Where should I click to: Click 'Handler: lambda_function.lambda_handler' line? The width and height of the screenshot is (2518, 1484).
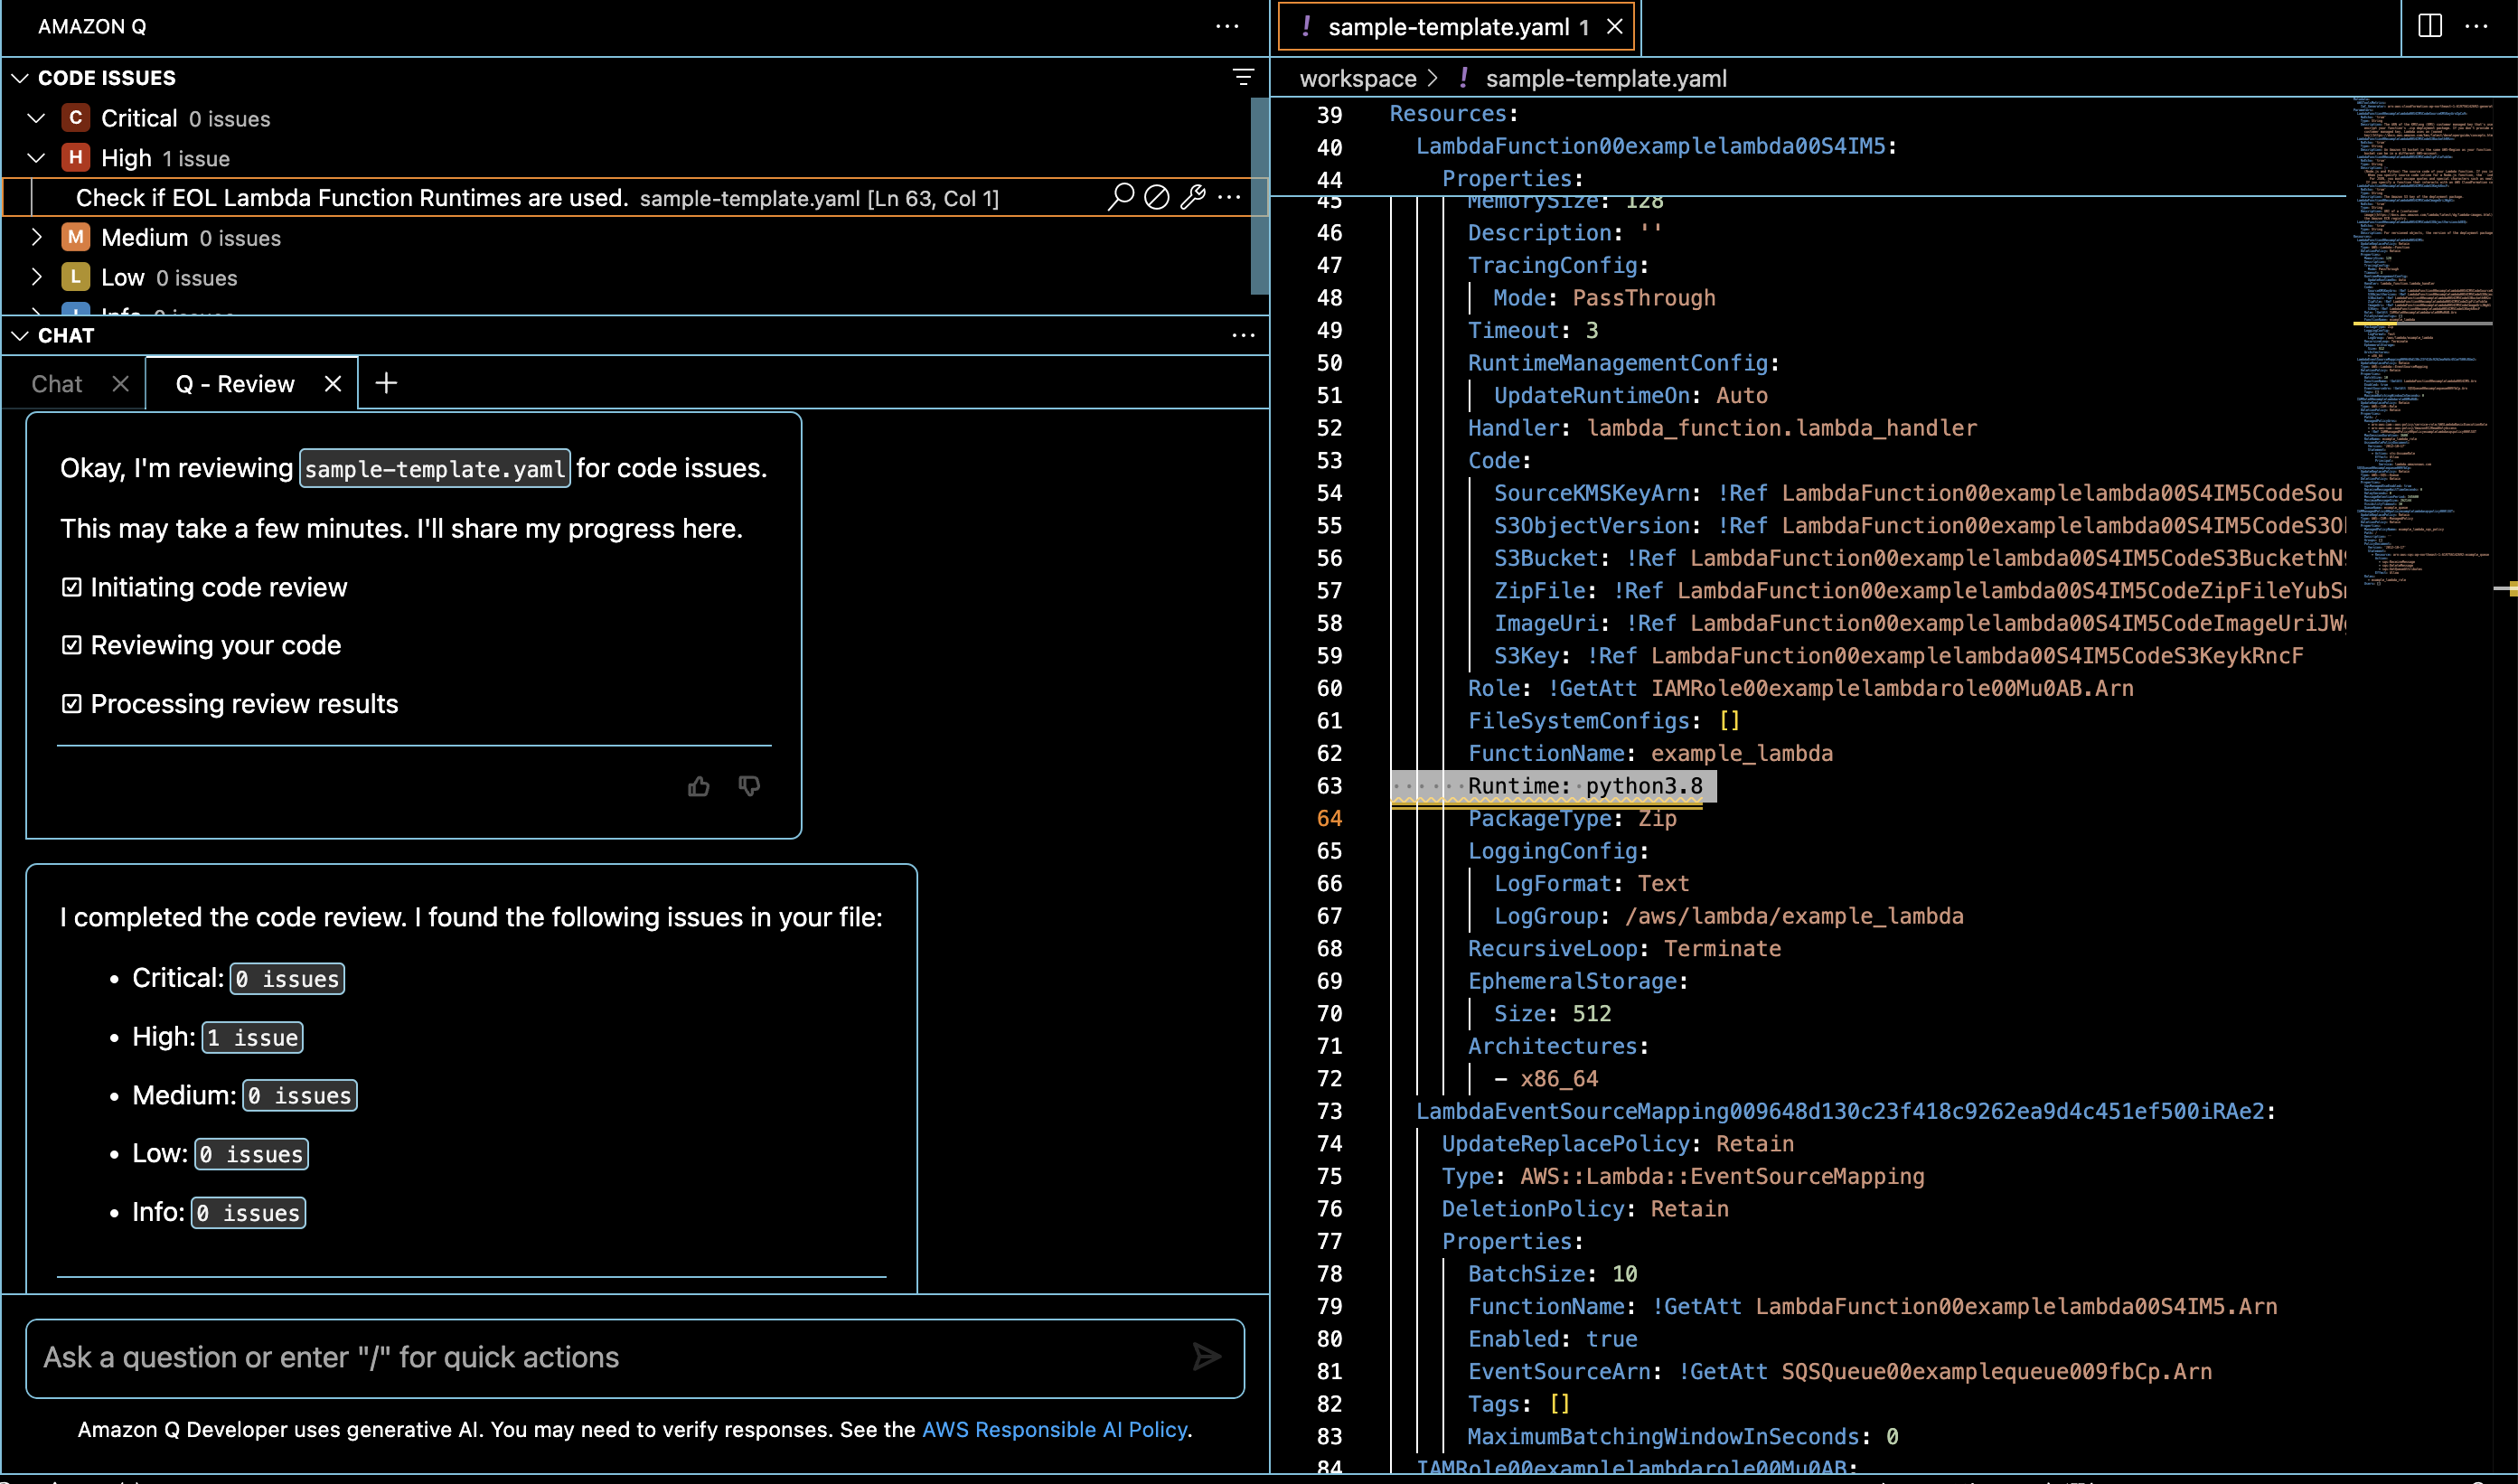pos(1722,428)
